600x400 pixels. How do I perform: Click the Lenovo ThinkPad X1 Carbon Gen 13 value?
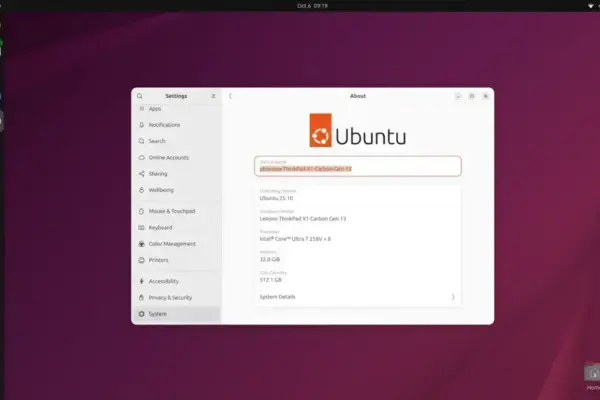pyautogui.click(x=303, y=219)
